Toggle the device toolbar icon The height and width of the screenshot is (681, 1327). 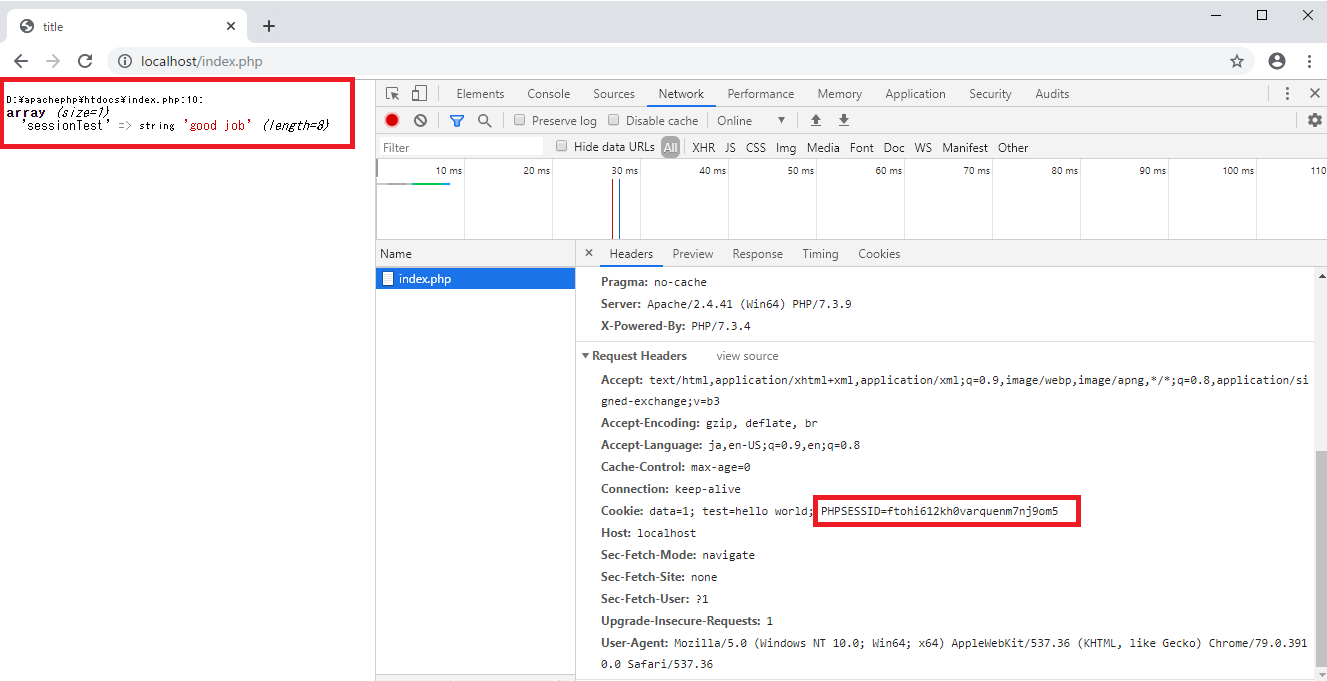(419, 94)
